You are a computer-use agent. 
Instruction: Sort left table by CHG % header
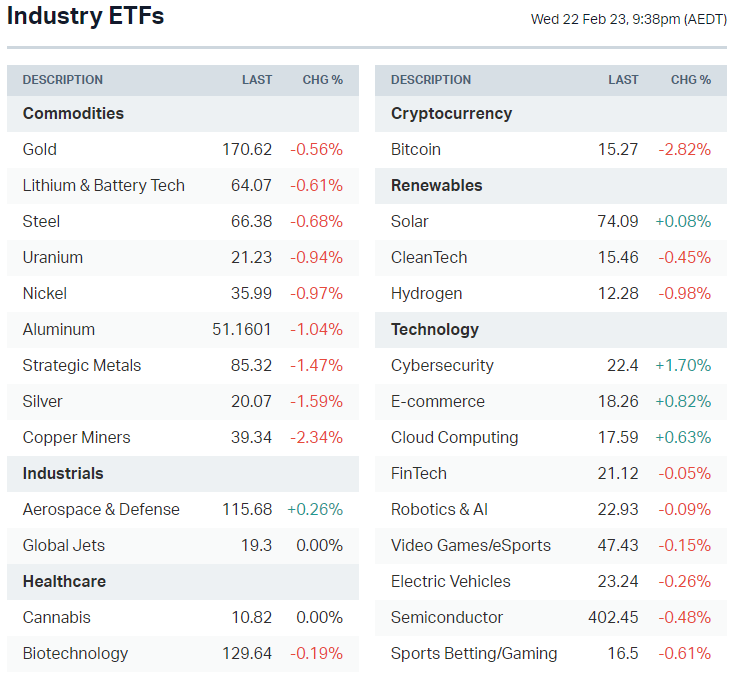point(322,80)
